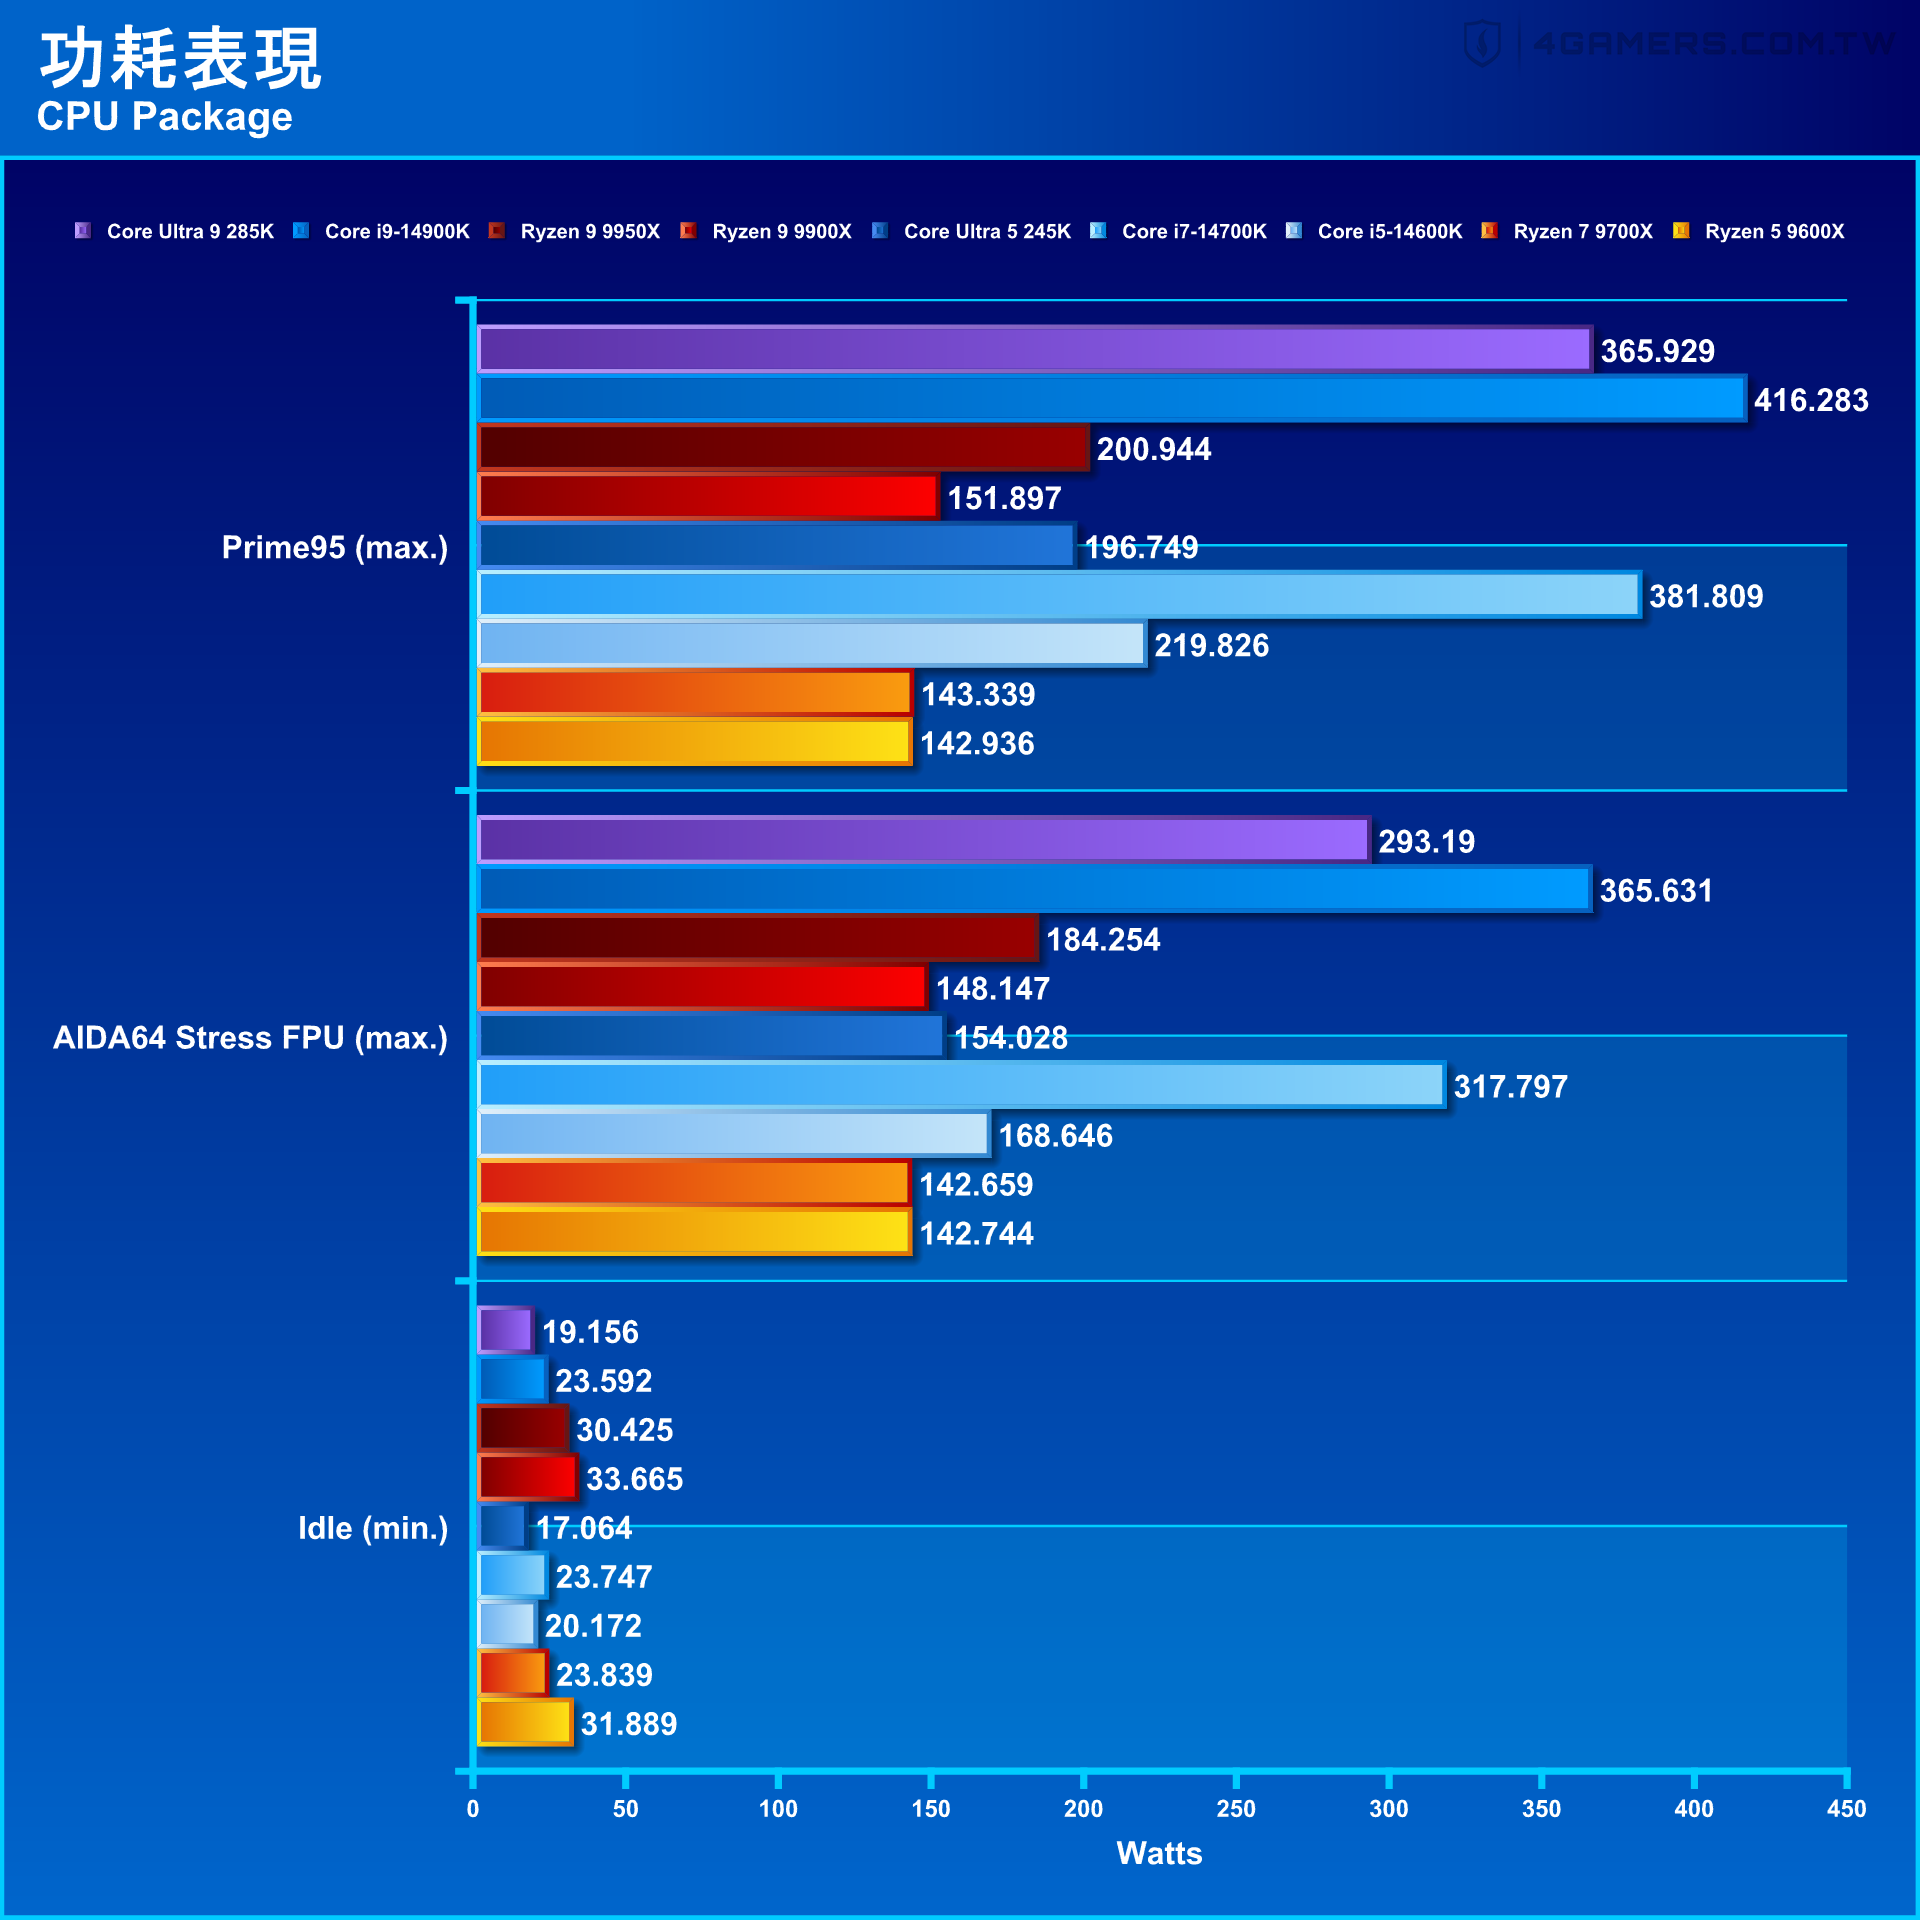The image size is (1920, 1920).
Task: Click the '416.283' data value label
Action: coord(1811,400)
